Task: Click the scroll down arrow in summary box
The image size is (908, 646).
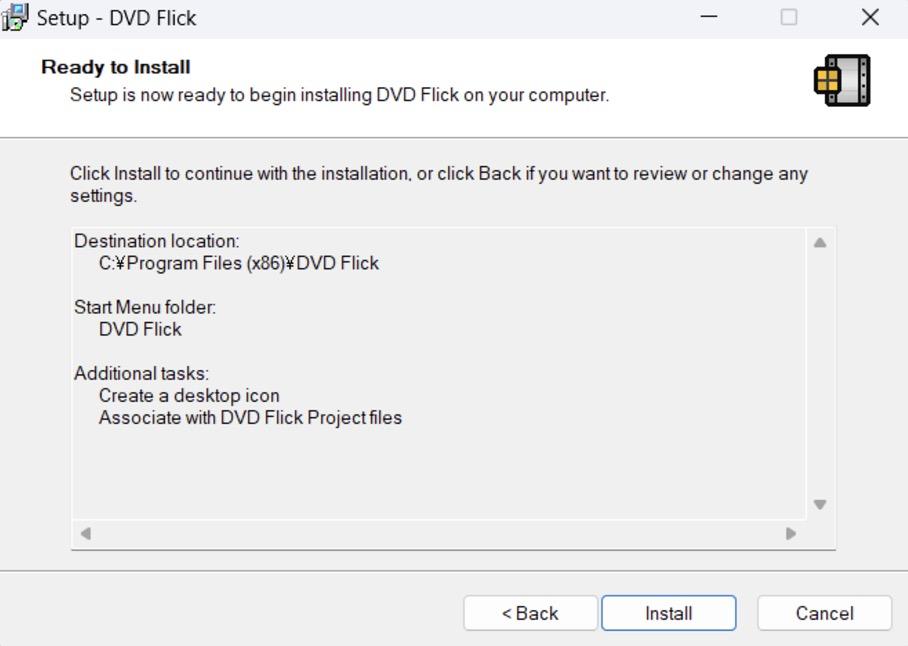Action: click(x=820, y=504)
